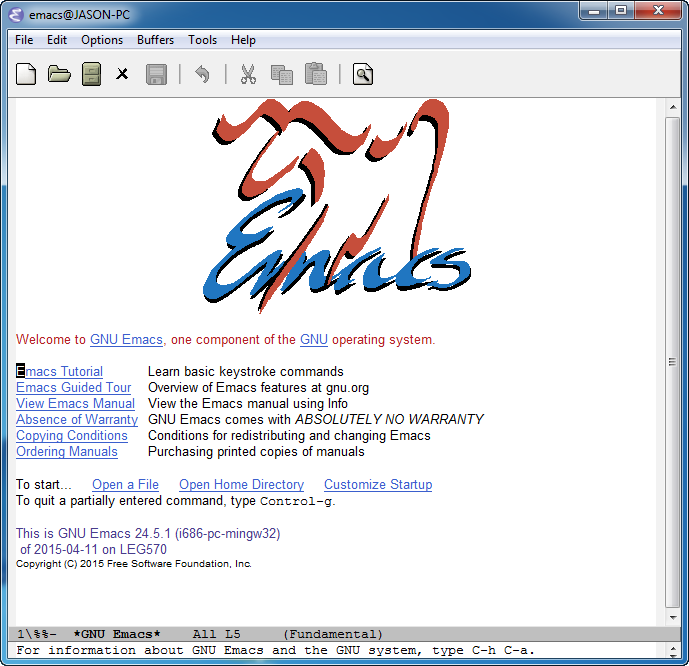Click the Search magnifier icon
The image size is (689, 666).
(363, 74)
